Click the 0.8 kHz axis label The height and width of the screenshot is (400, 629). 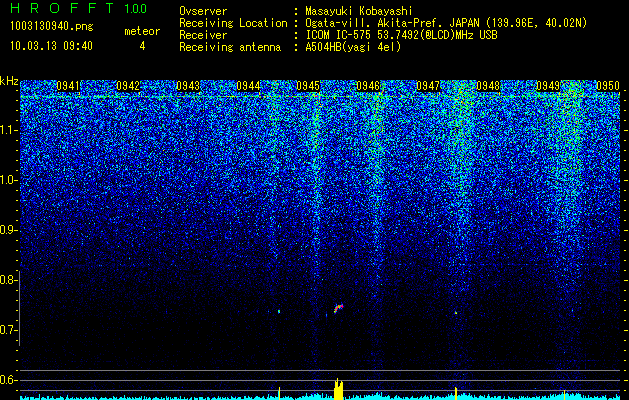tap(9, 280)
